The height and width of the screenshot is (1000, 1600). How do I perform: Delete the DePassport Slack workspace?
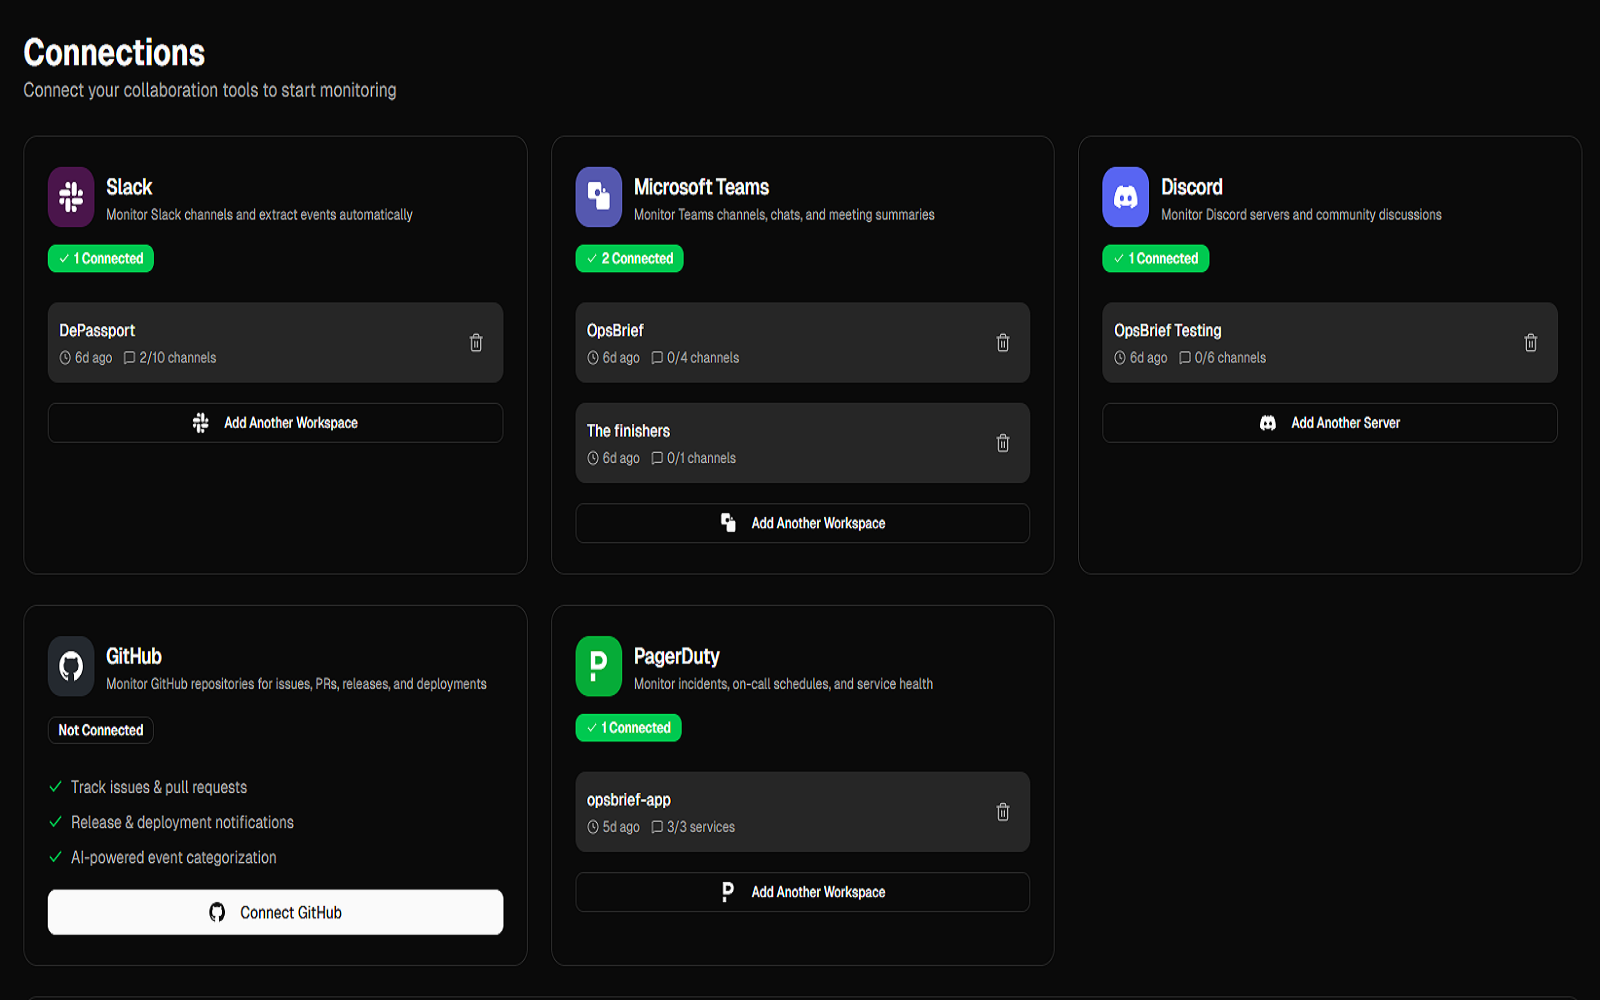[x=476, y=342]
